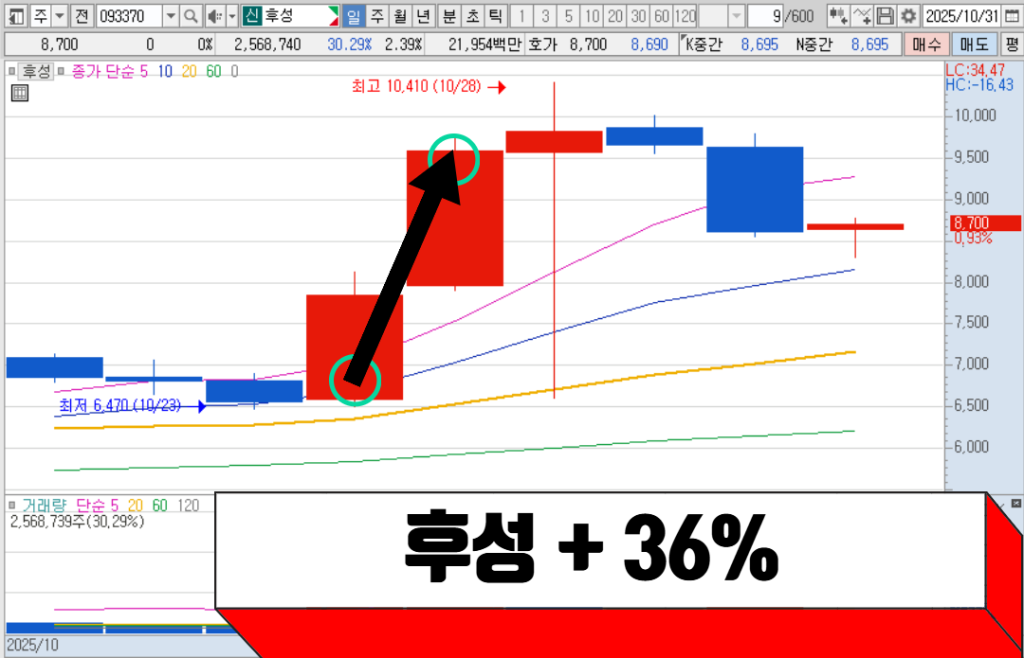Expand the stock code 093370 dropdown

click(169, 16)
